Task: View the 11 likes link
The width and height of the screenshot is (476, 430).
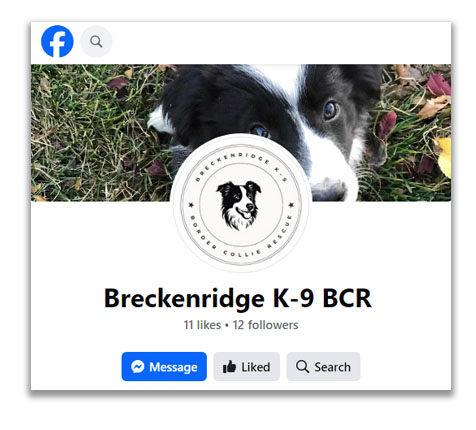Action: (202, 325)
